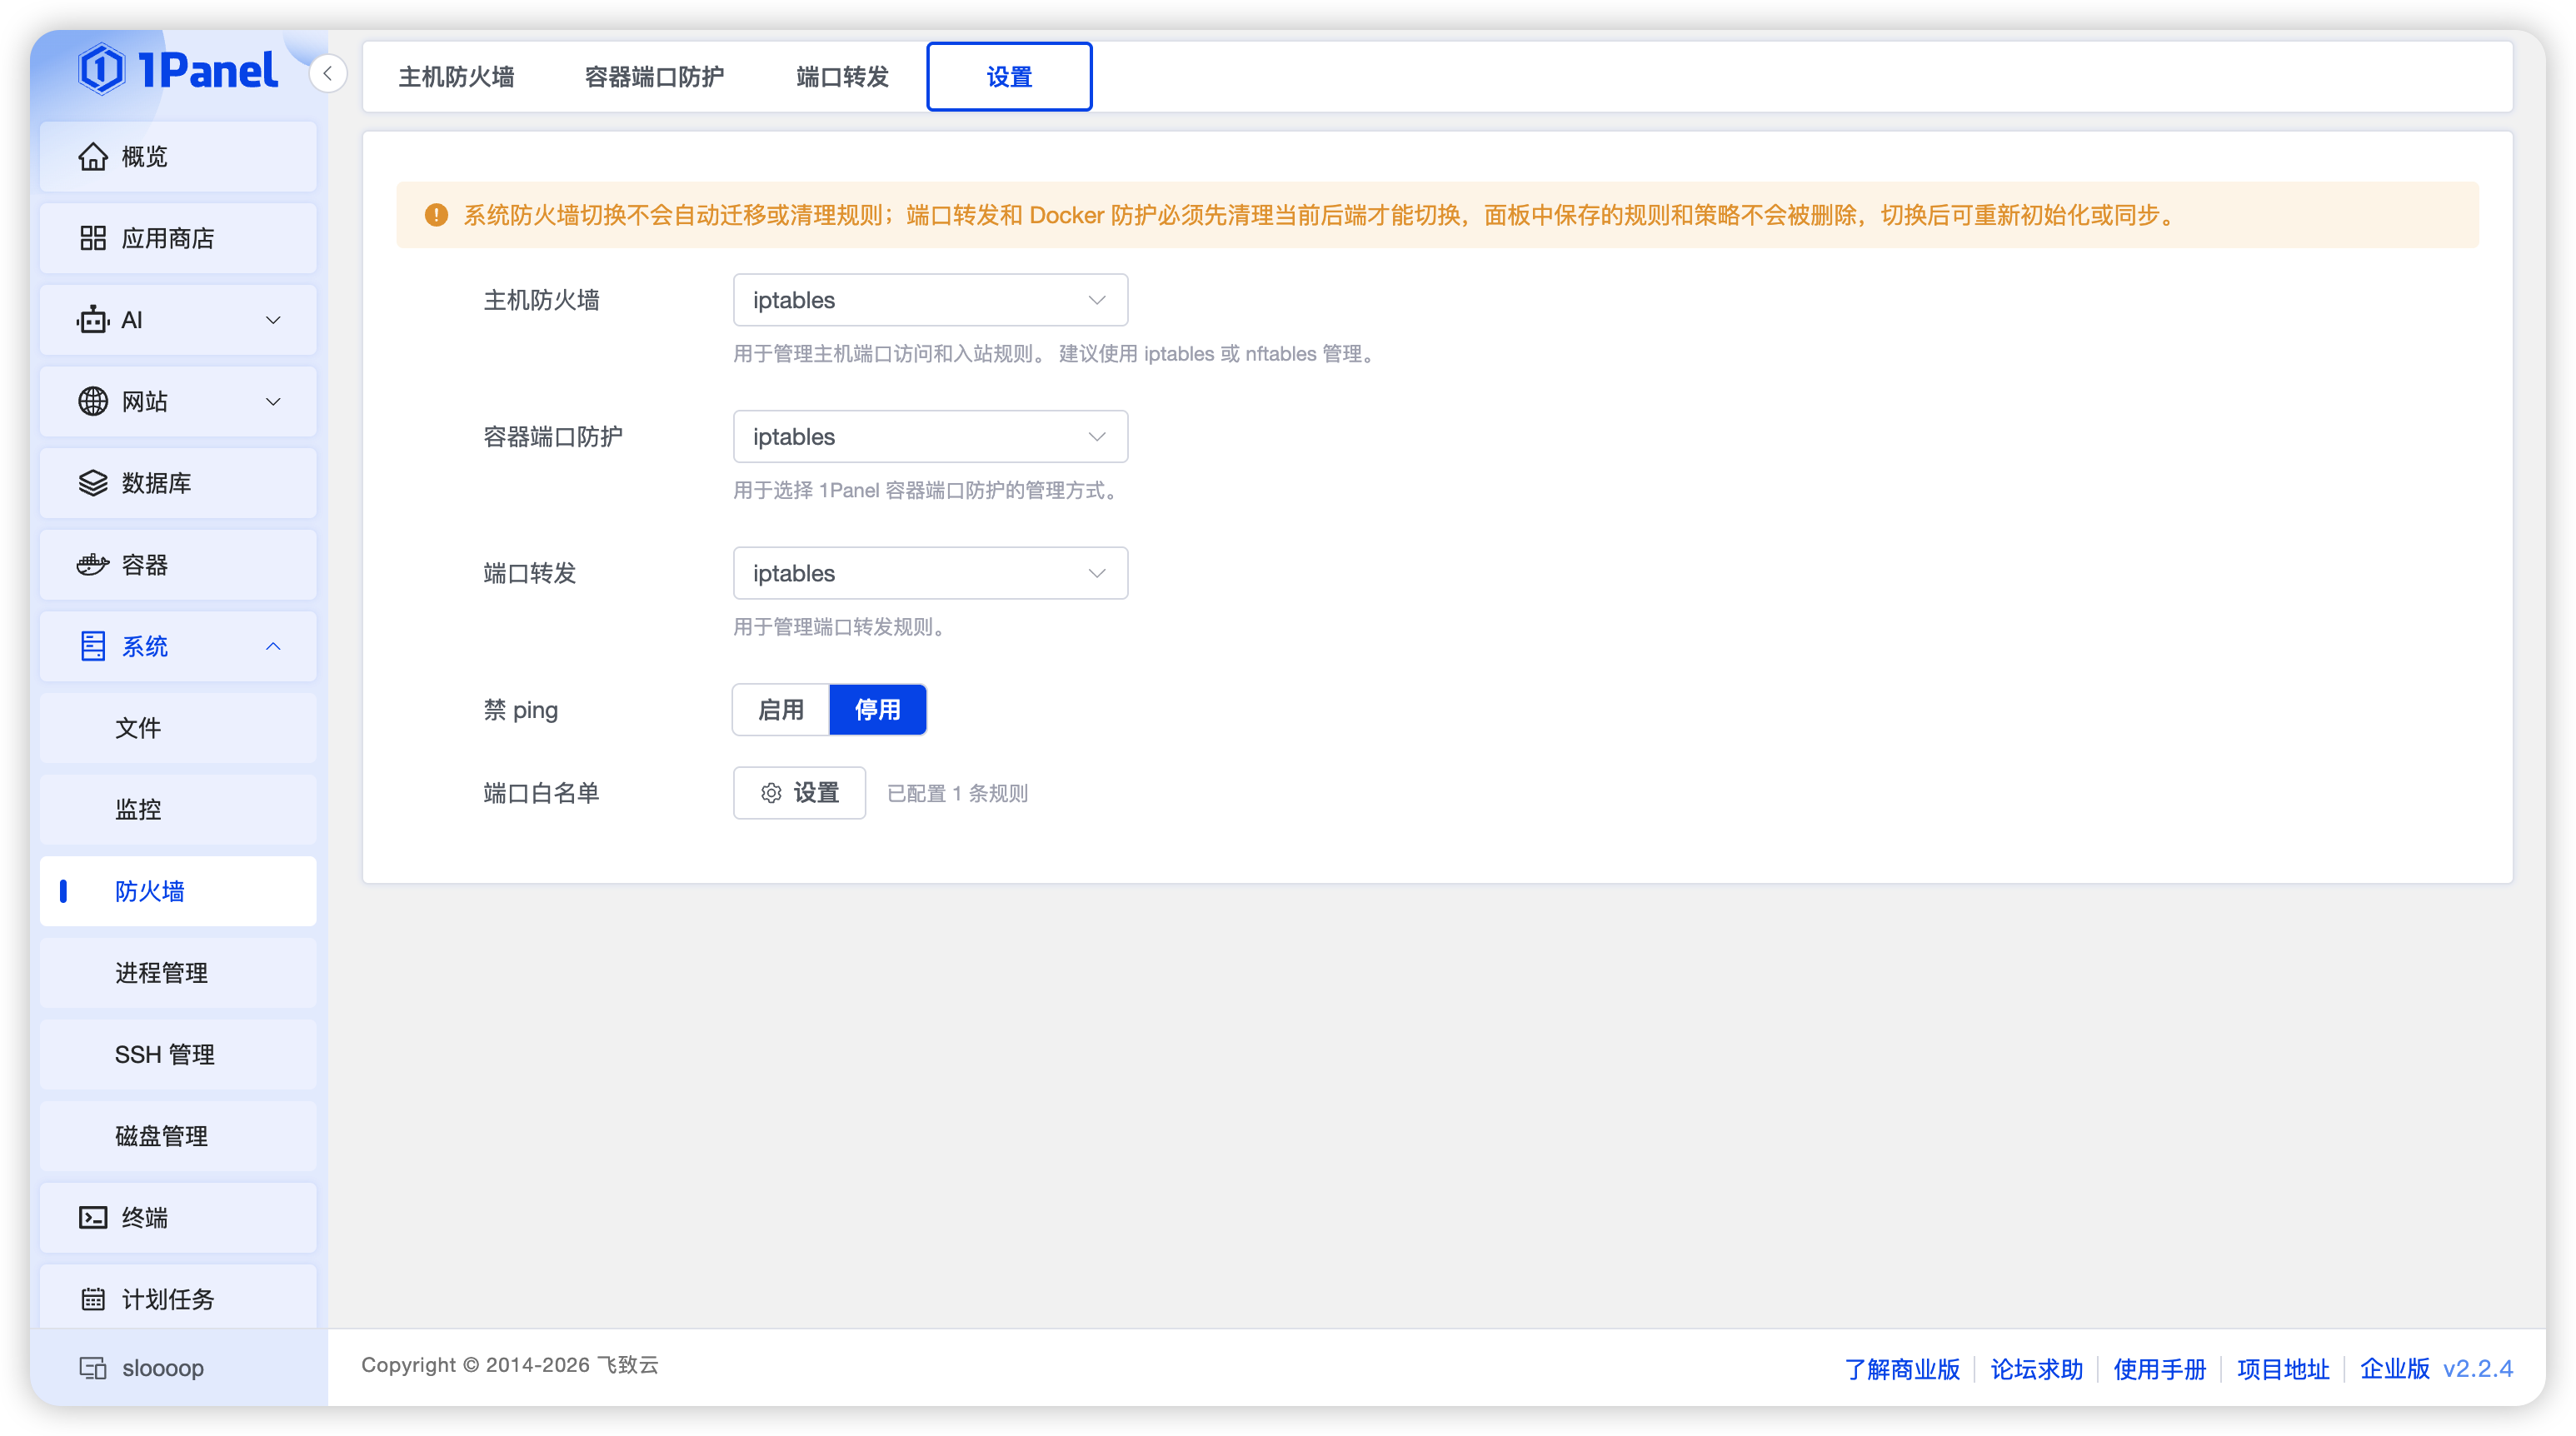Click the slooop node icon
This screenshot has width=2576, height=1436.
point(93,1367)
